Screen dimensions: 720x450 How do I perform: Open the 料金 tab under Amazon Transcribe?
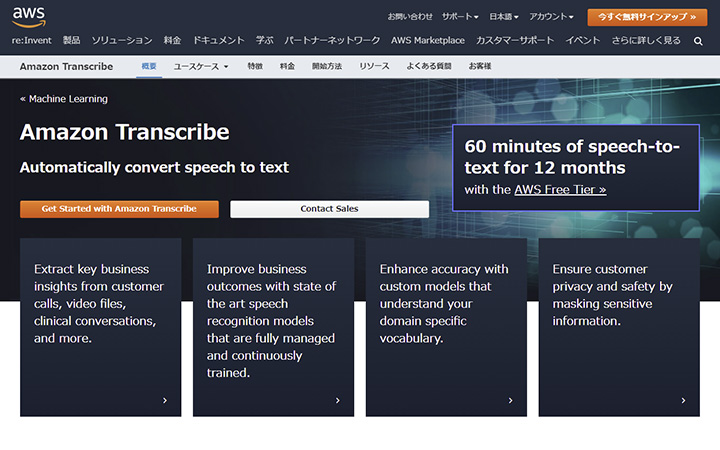point(287,66)
